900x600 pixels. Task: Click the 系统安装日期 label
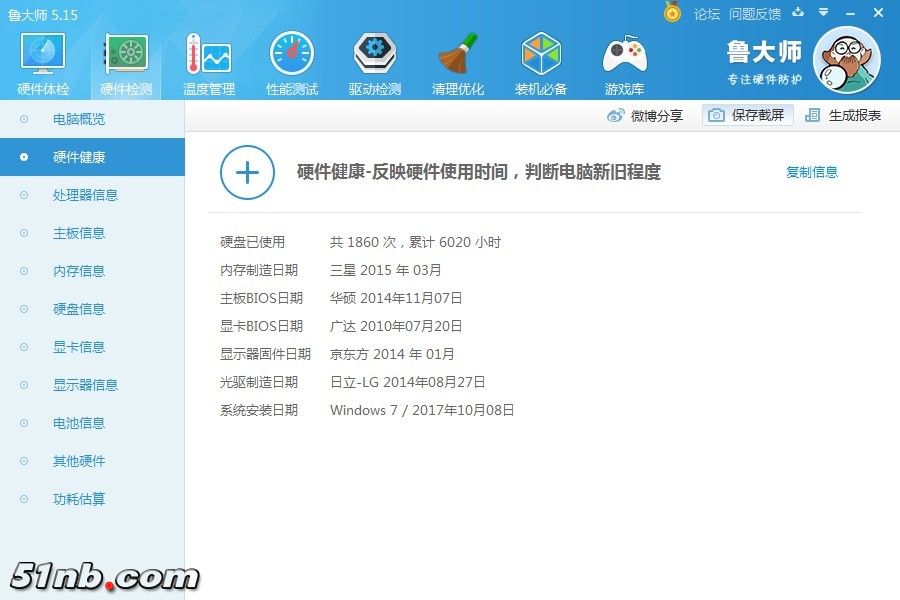click(259, 410)
